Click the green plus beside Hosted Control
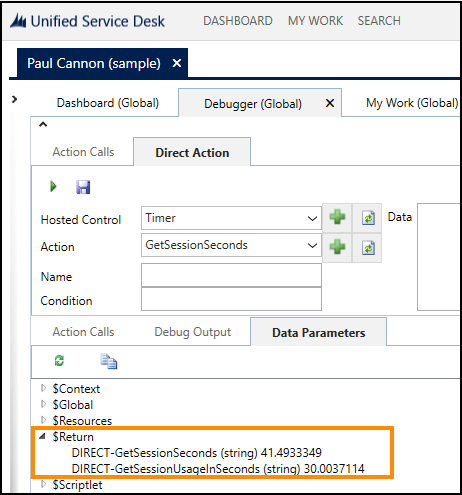The image size is (462, 495). pyautogui.click(x=337, y=217)
